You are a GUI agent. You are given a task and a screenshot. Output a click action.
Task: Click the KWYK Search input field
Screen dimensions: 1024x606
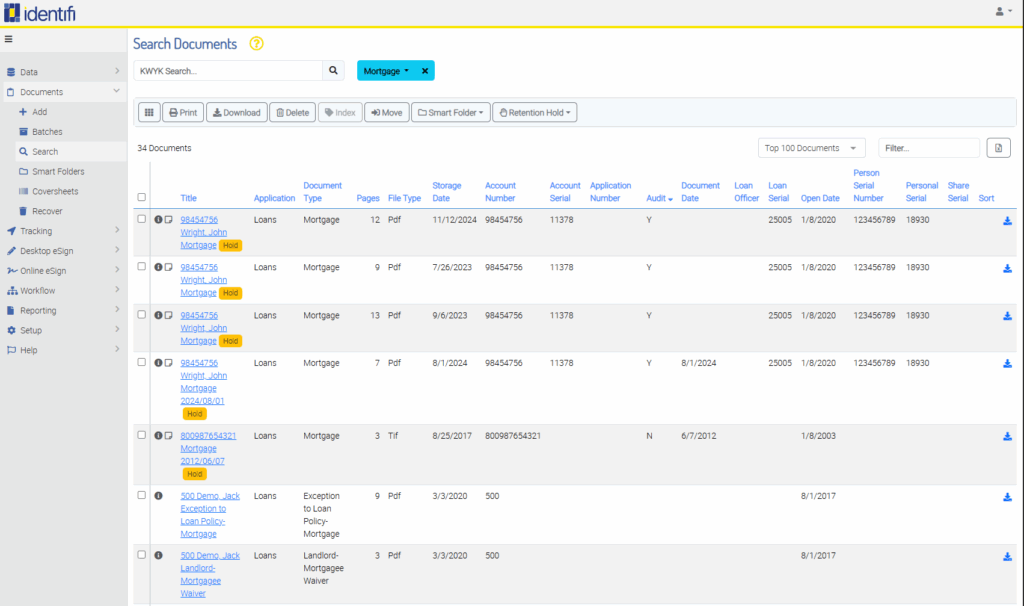click(228, 71)
